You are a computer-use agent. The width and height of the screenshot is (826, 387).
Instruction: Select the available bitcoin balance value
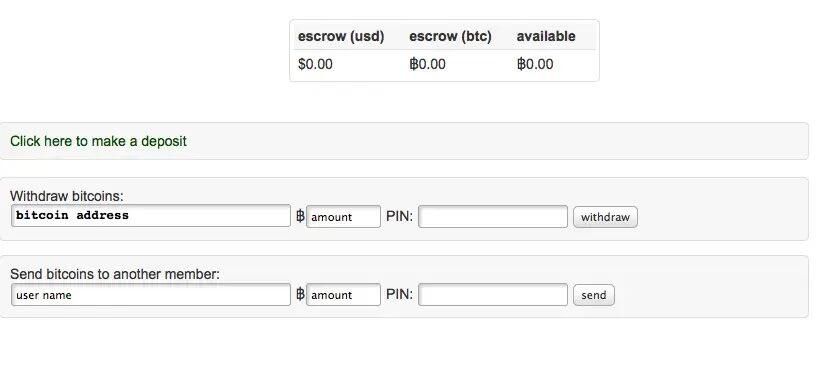point(535,64)
